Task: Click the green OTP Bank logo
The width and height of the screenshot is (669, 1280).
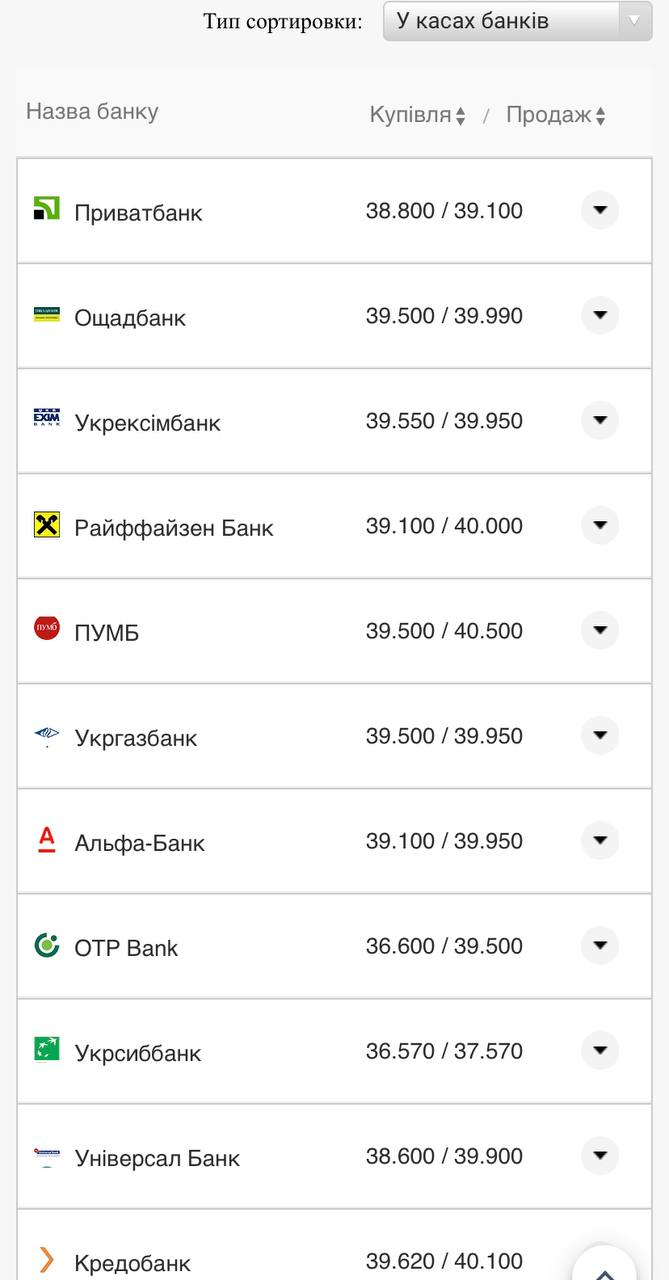Action: 47,945
